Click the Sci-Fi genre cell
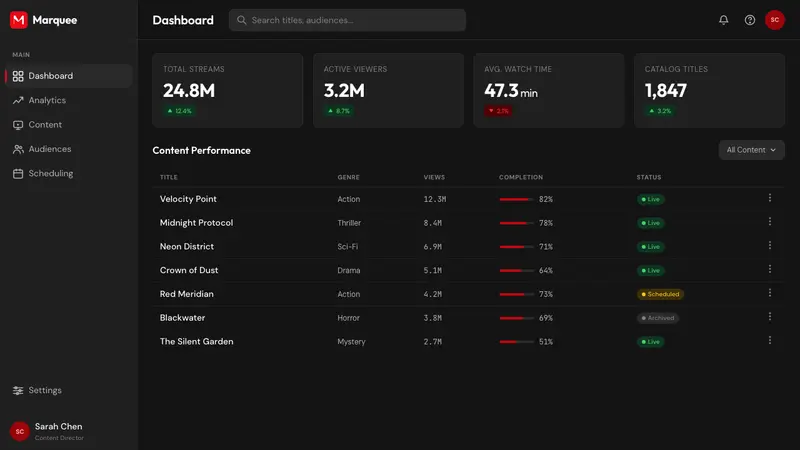 tap(347, 246)
